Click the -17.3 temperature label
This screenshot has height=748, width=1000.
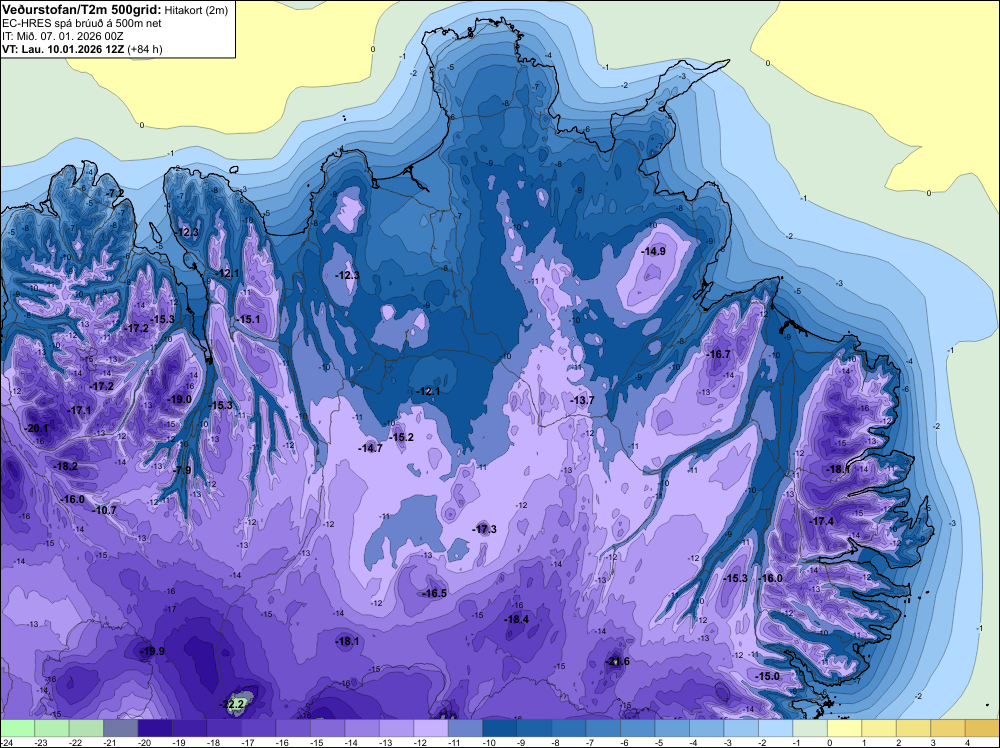tap(485, 529)
